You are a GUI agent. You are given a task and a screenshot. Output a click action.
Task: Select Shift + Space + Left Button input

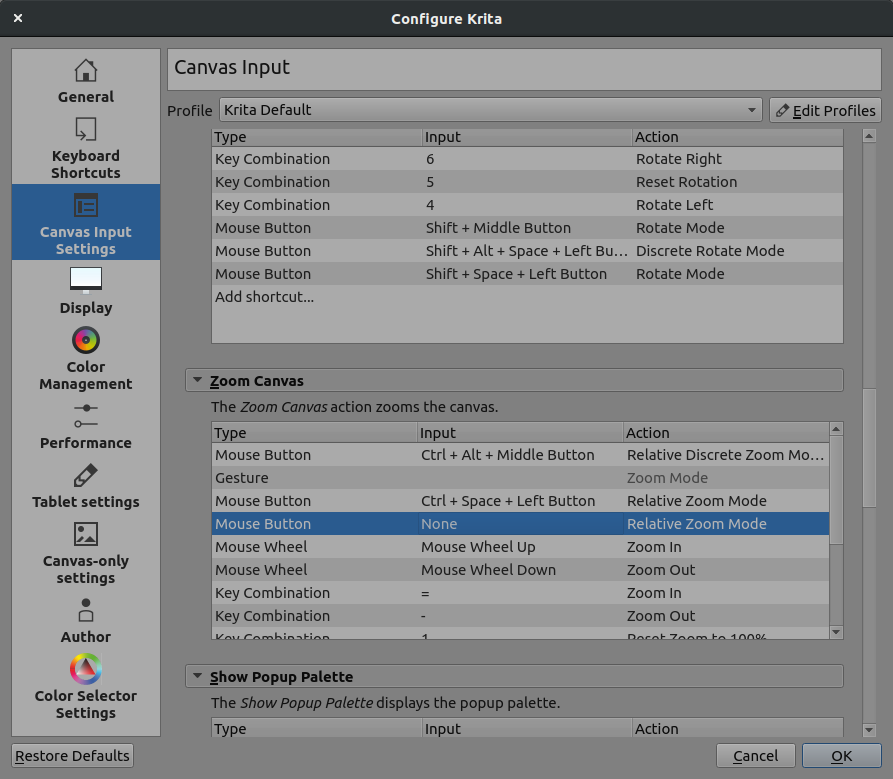527,274
